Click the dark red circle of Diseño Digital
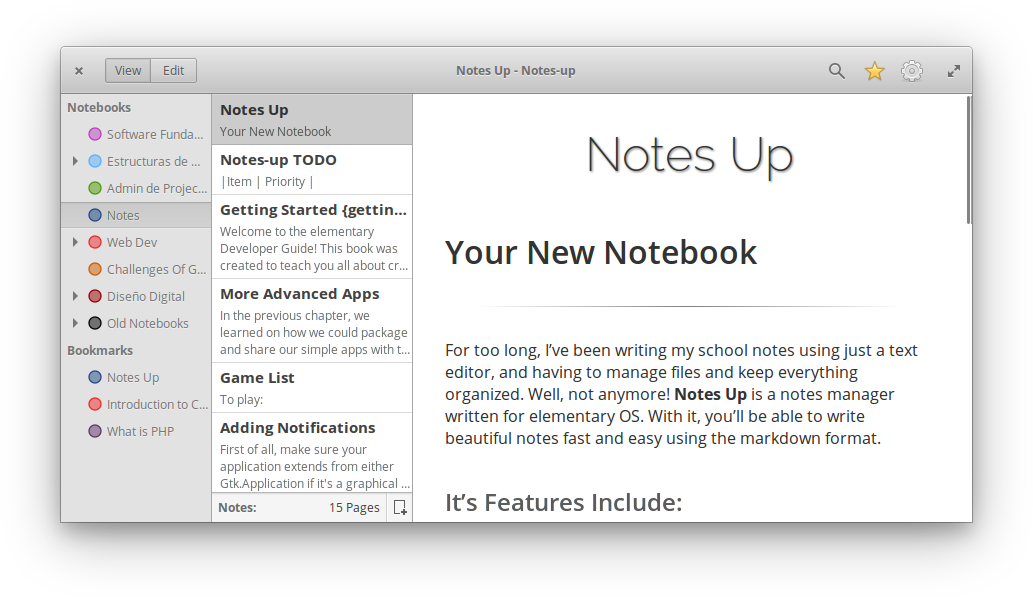This screenshot has height=597, width=1033. tap(95, 297)
